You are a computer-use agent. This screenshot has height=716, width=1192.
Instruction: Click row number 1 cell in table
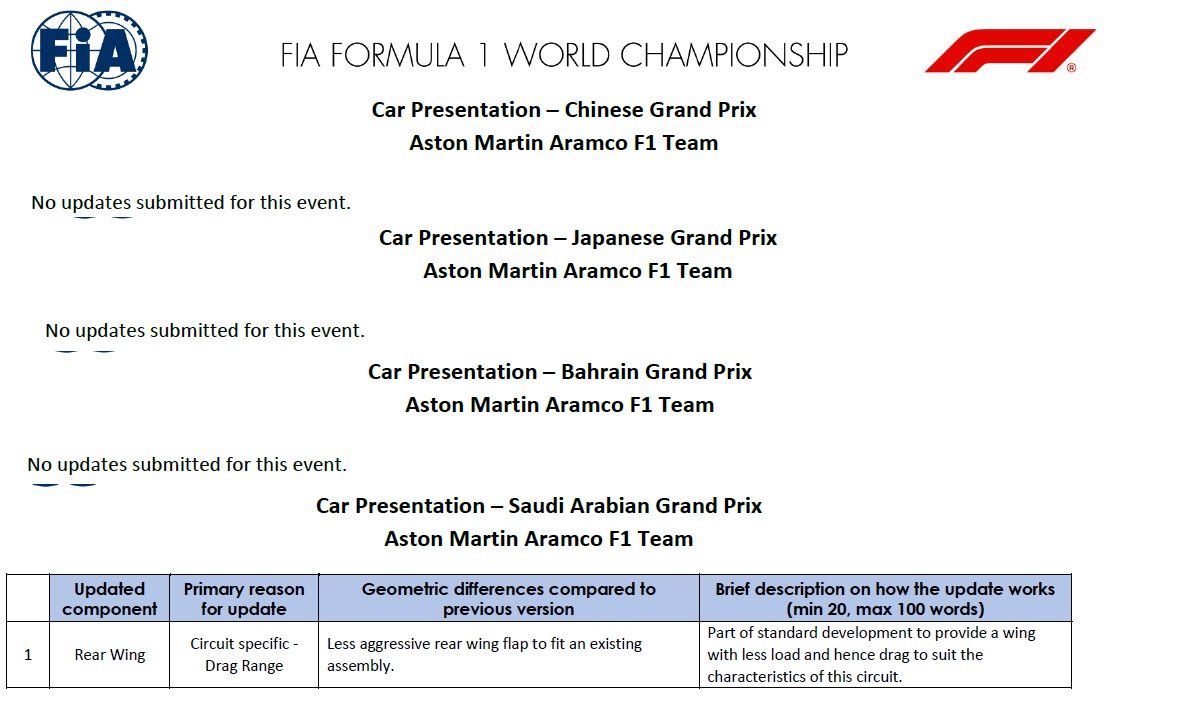click(x=28, y=655)
